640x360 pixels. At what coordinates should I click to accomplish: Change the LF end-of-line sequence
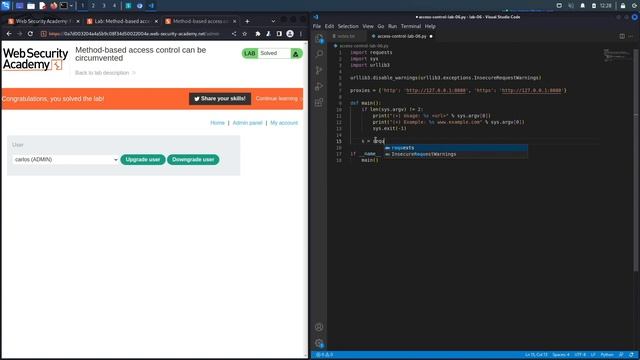[593, 355]
